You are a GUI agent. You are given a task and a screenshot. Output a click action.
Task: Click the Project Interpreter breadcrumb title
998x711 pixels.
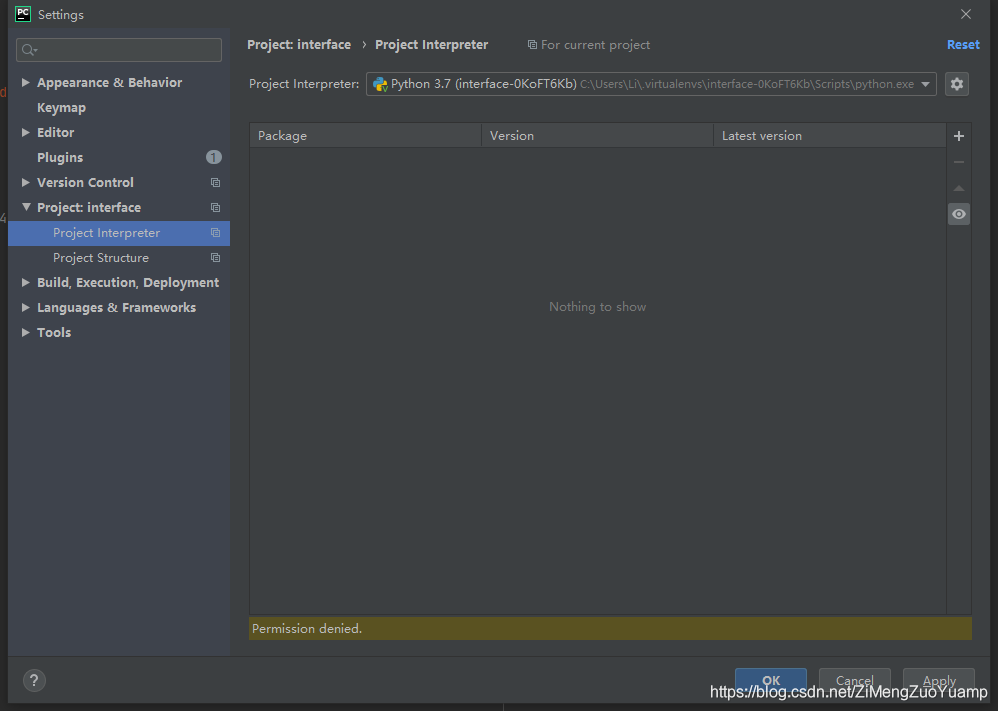pyautogui.click(x=432, y=45)
